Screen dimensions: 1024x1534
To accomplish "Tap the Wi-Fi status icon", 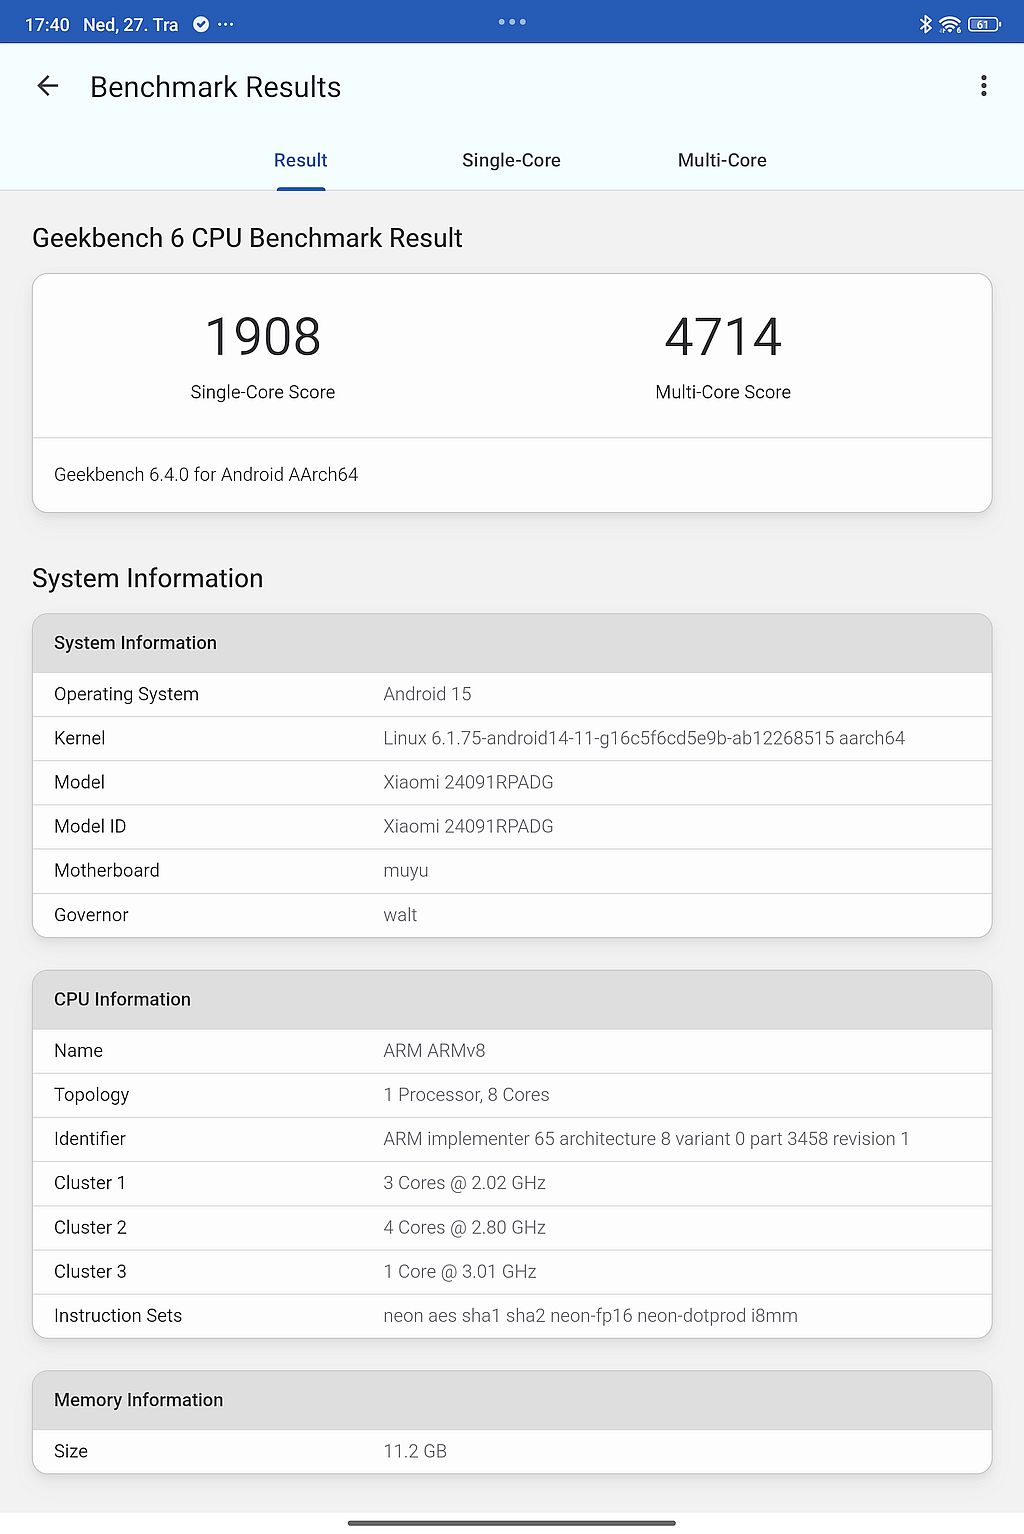I will coord(950,24).
